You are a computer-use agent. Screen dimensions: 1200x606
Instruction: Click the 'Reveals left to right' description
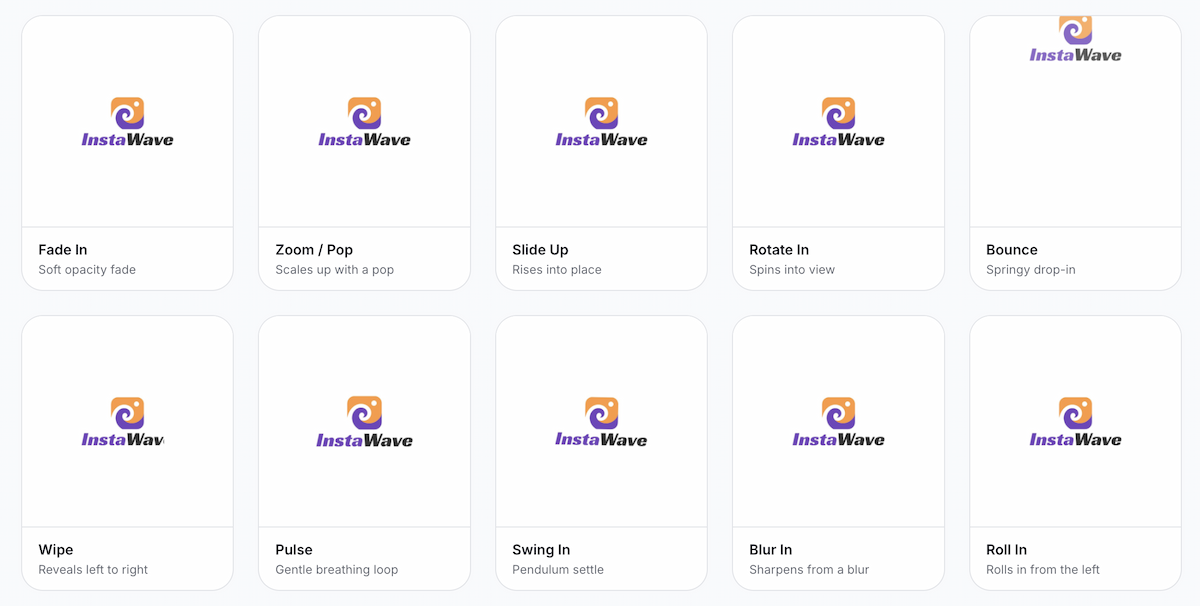coord(93,570)
